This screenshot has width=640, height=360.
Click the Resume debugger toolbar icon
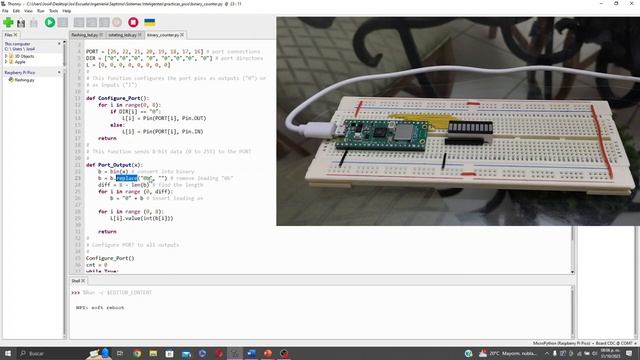(117, 22)
